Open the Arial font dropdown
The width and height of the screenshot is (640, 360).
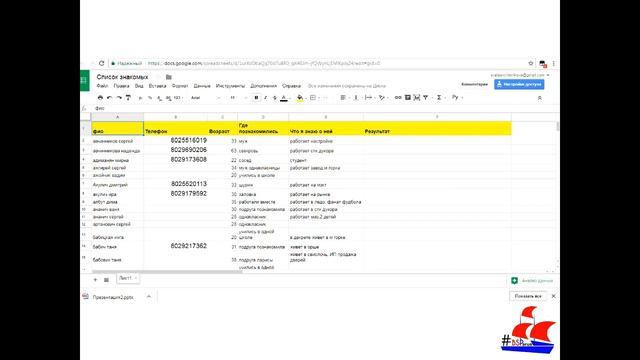click(205, 98)
